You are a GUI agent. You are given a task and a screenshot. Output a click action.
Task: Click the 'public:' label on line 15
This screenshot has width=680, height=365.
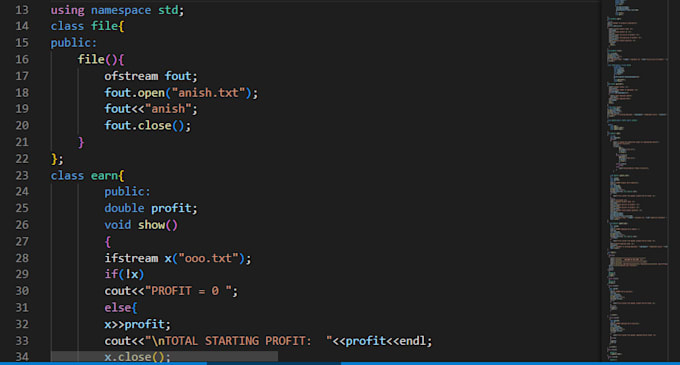(x=74, y=43)
